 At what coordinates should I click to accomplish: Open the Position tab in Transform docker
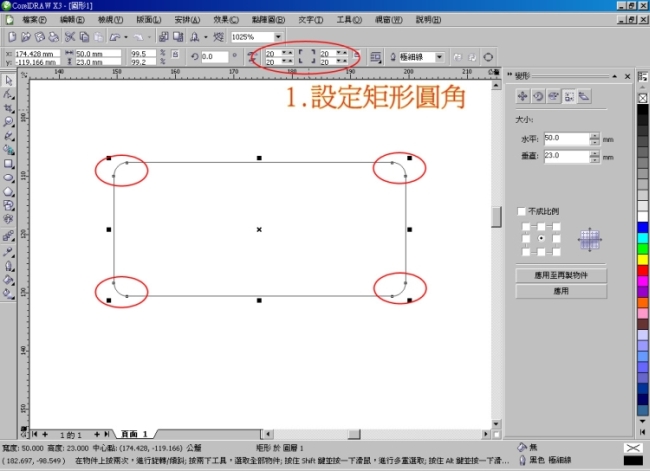(x=522, y=97)
